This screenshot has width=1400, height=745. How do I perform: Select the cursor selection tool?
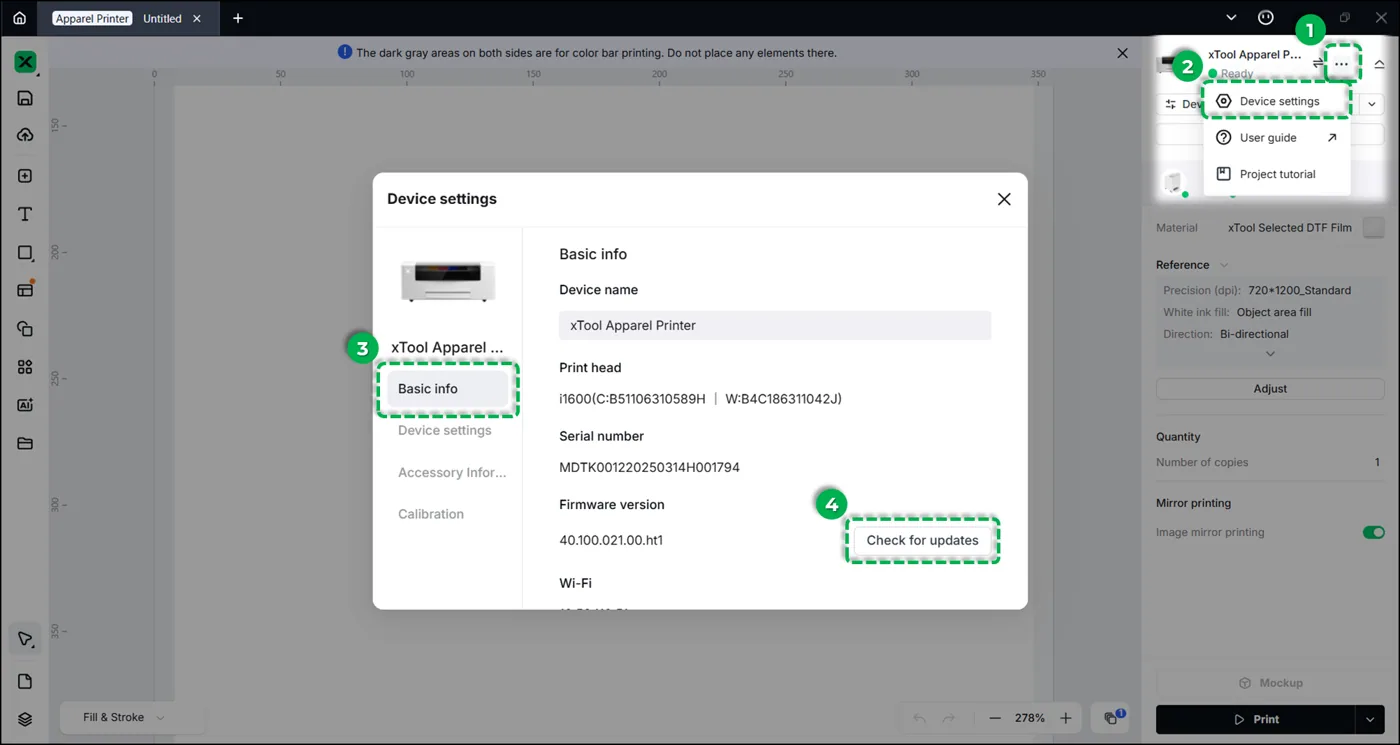pos(25,640)
